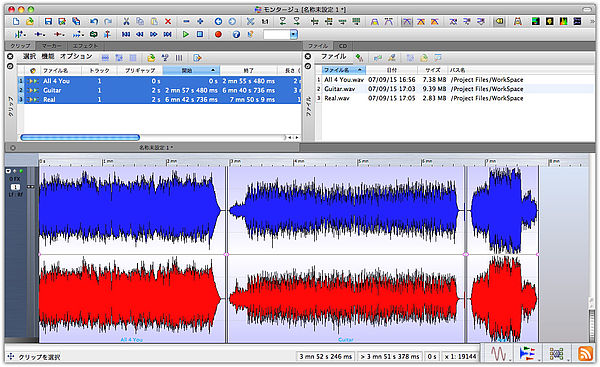This screenshot has height=367, width=600.
Task: Start playback with the green play button
Action: [x=186, y=34]
